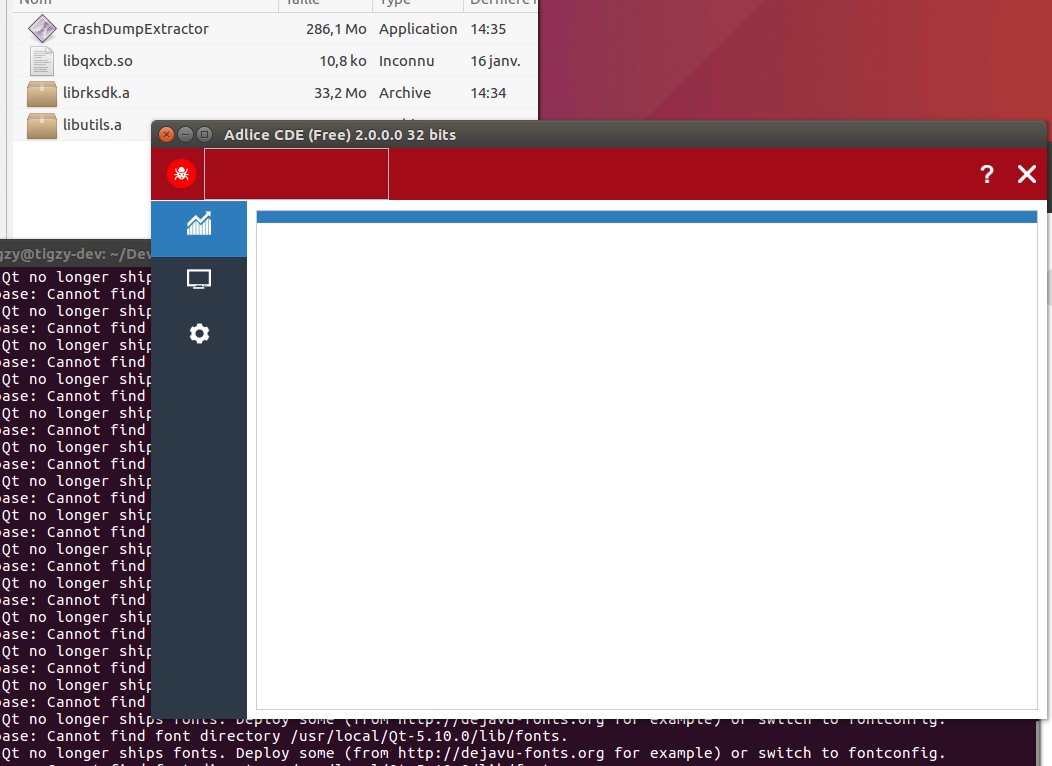This screenshot has width=1052, height=766.
Task: Open the monitor screen tab in sidebar
Action: (x=199, y=278)
